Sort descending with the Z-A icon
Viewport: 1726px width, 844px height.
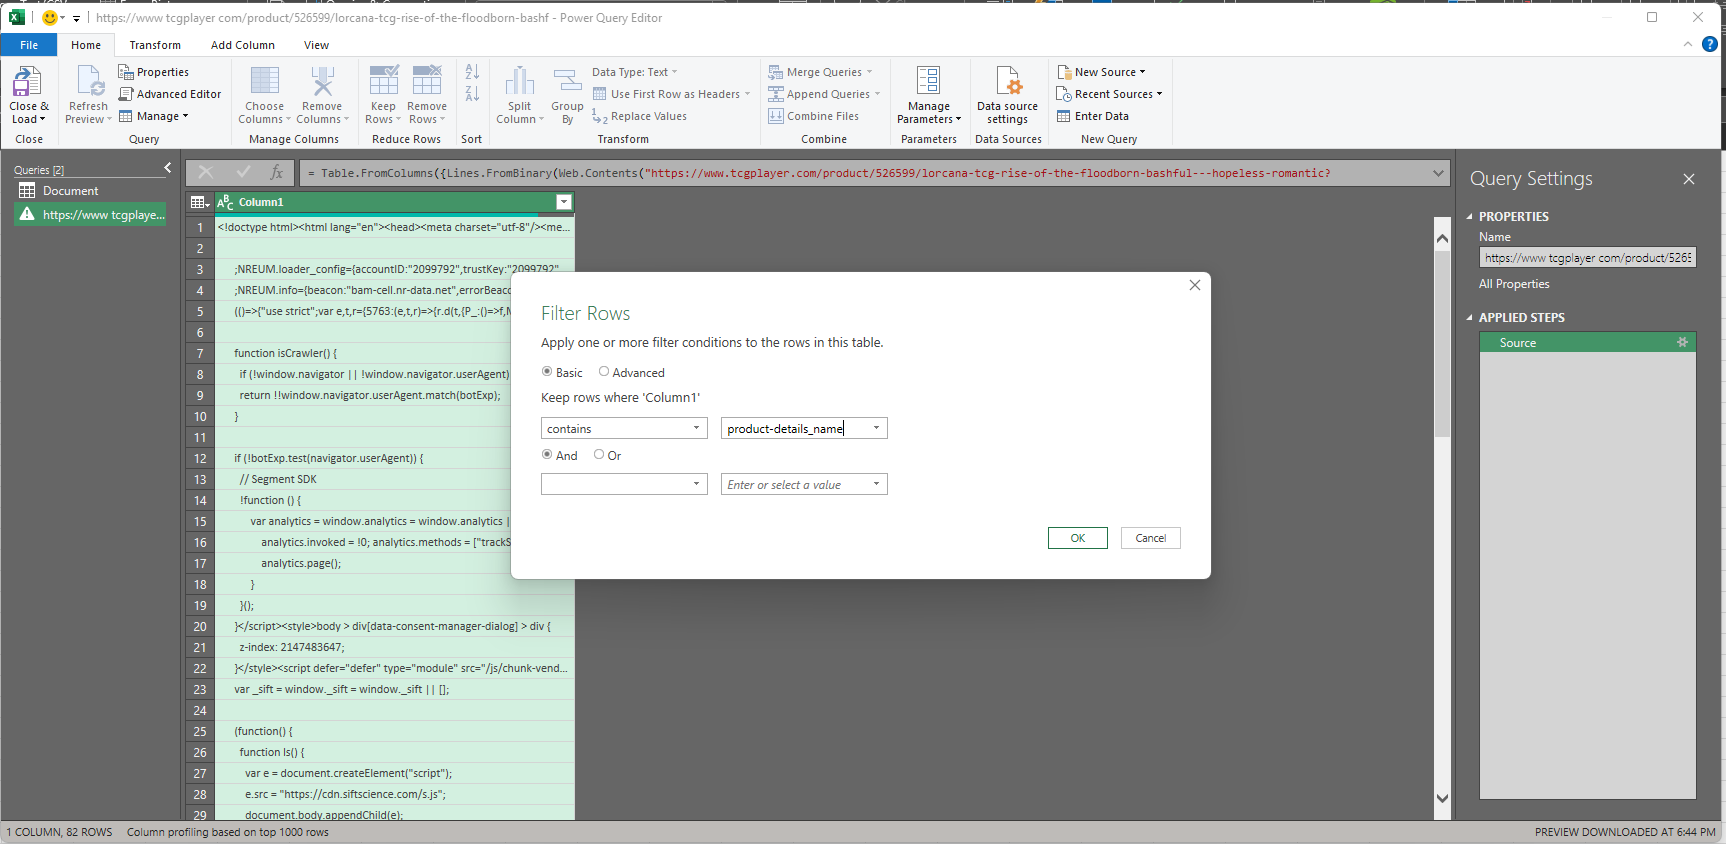472,94
